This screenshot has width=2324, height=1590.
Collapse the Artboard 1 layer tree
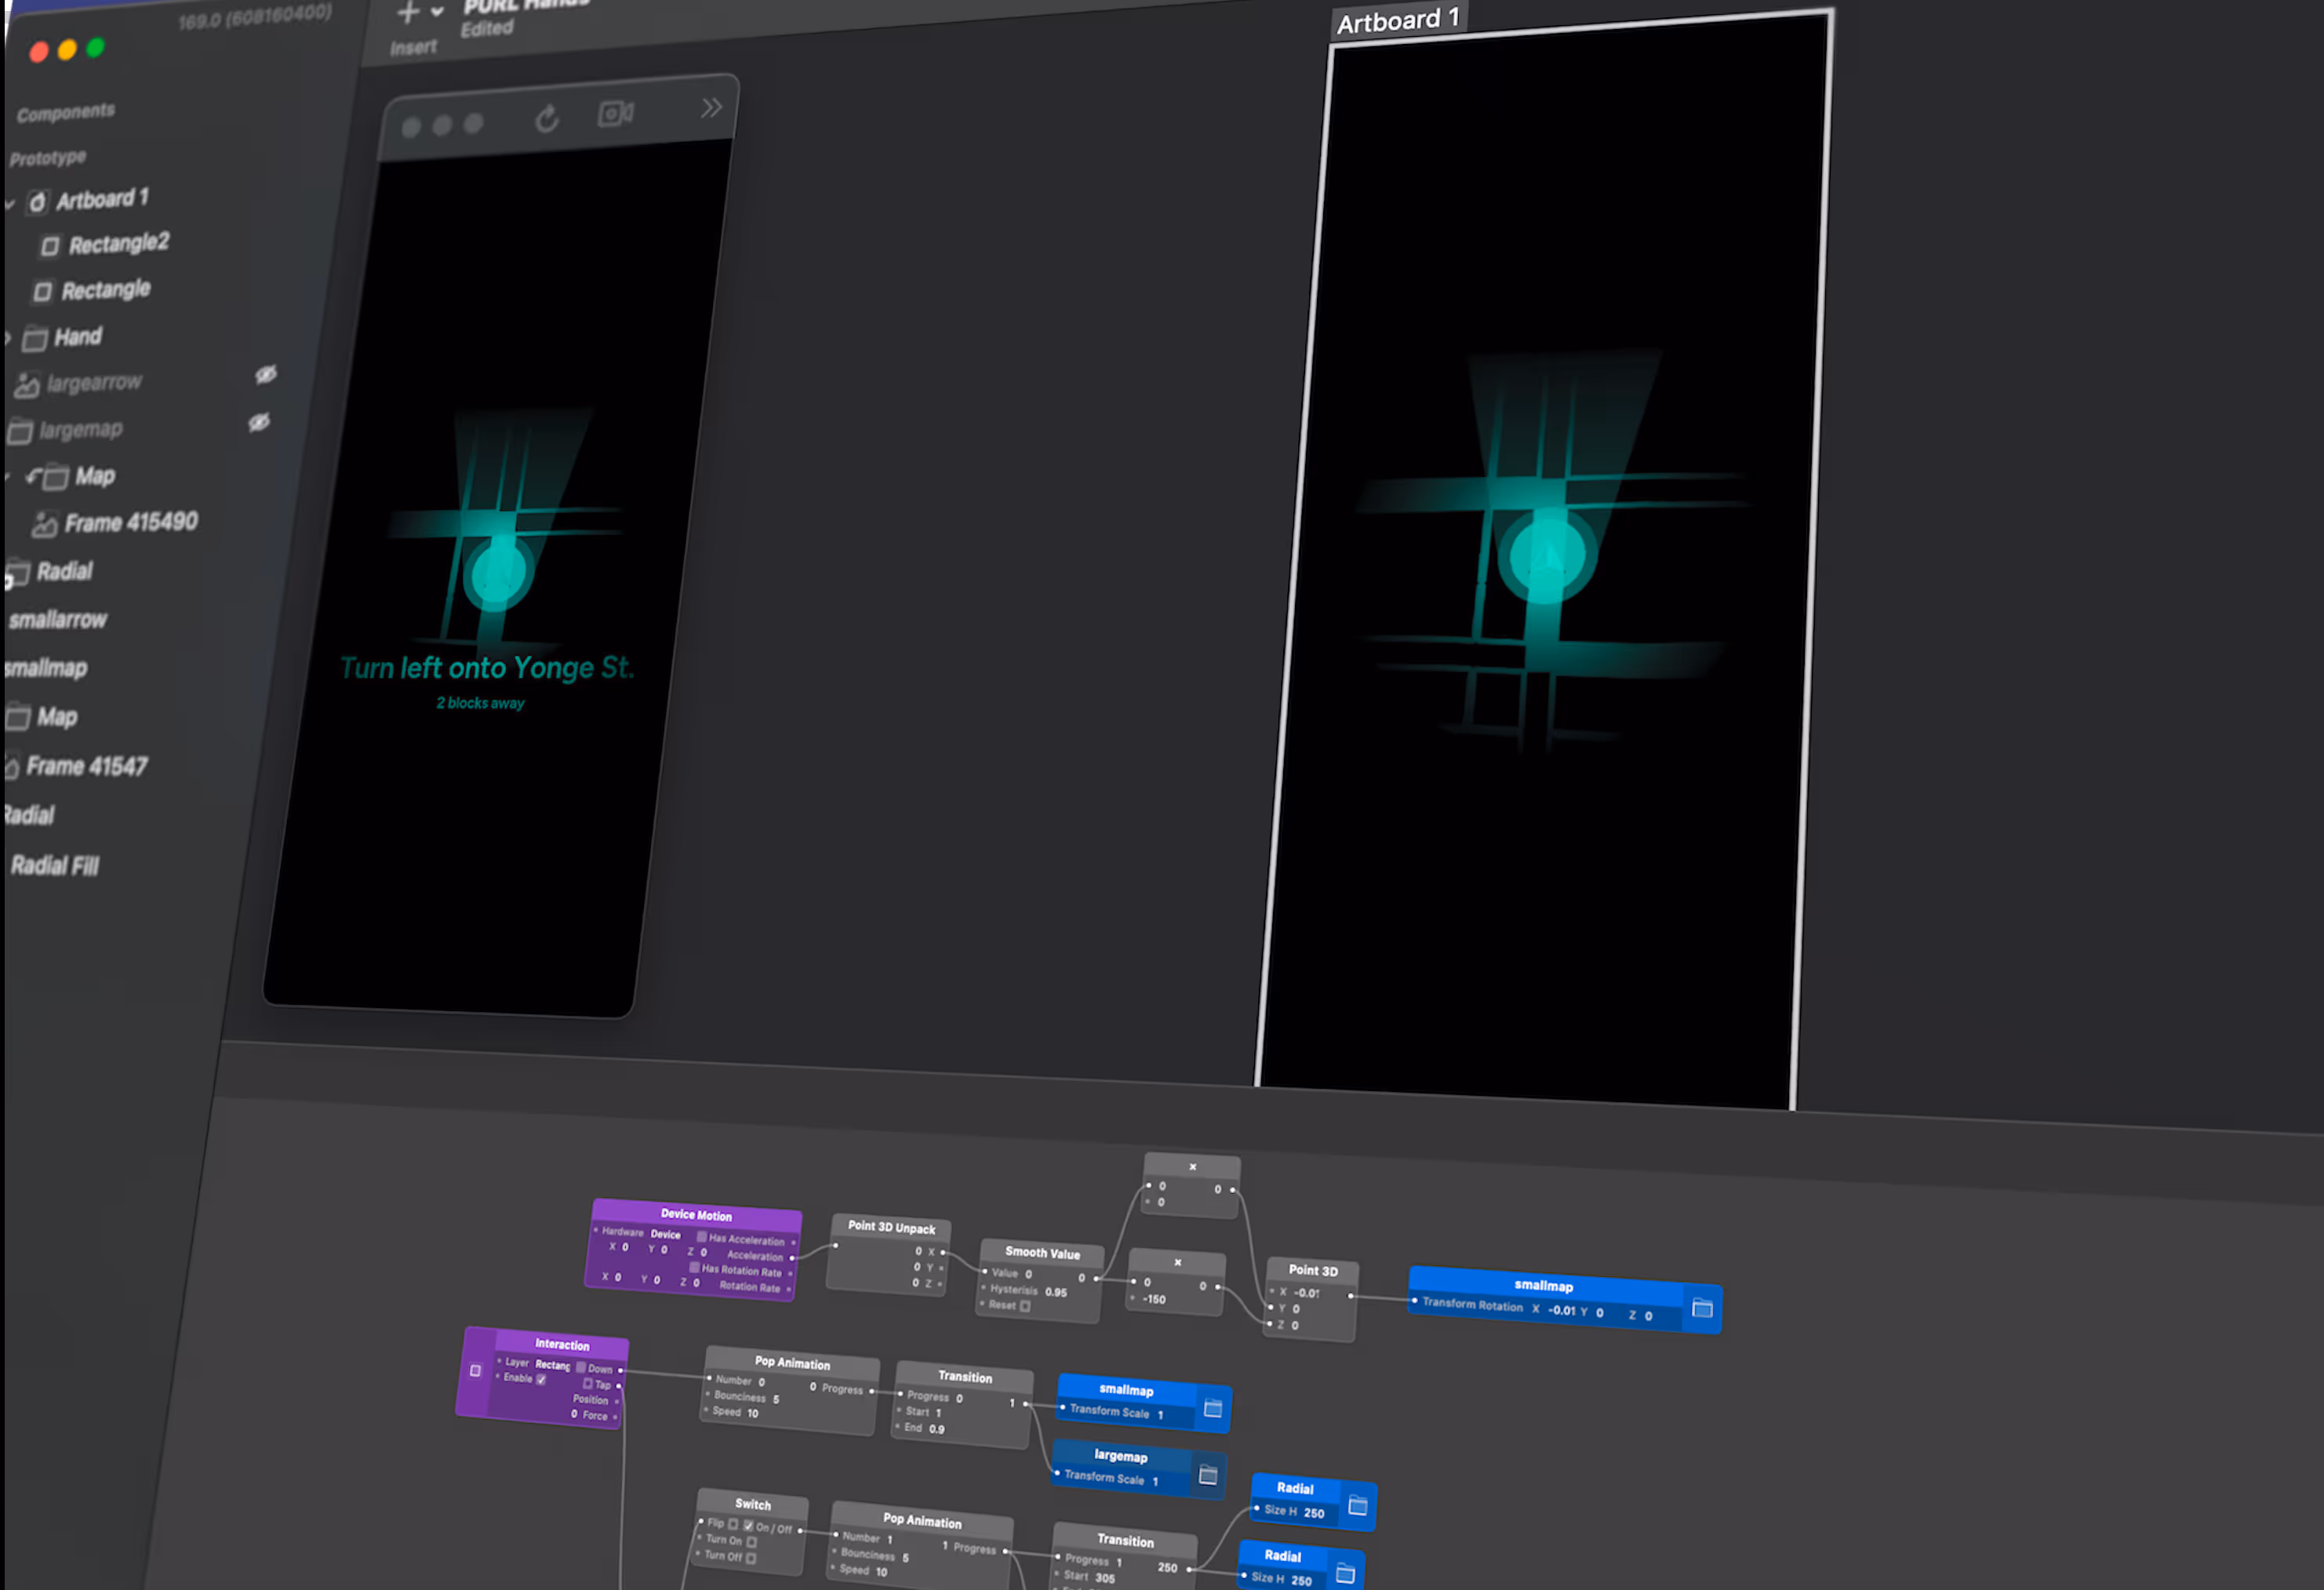tap(10, 205)
